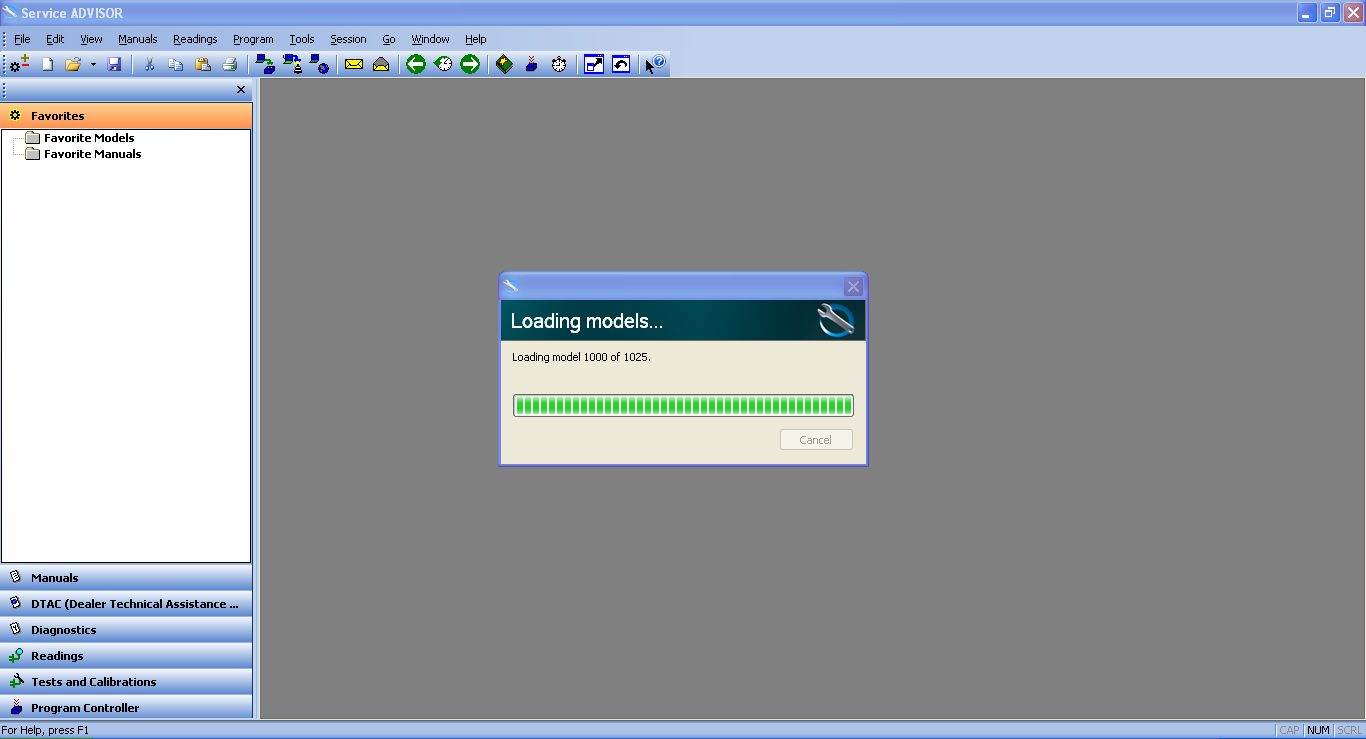The height and width of the screenshot is (739, 1366).
Task: Open the Session menu
Action: point(348,39)
